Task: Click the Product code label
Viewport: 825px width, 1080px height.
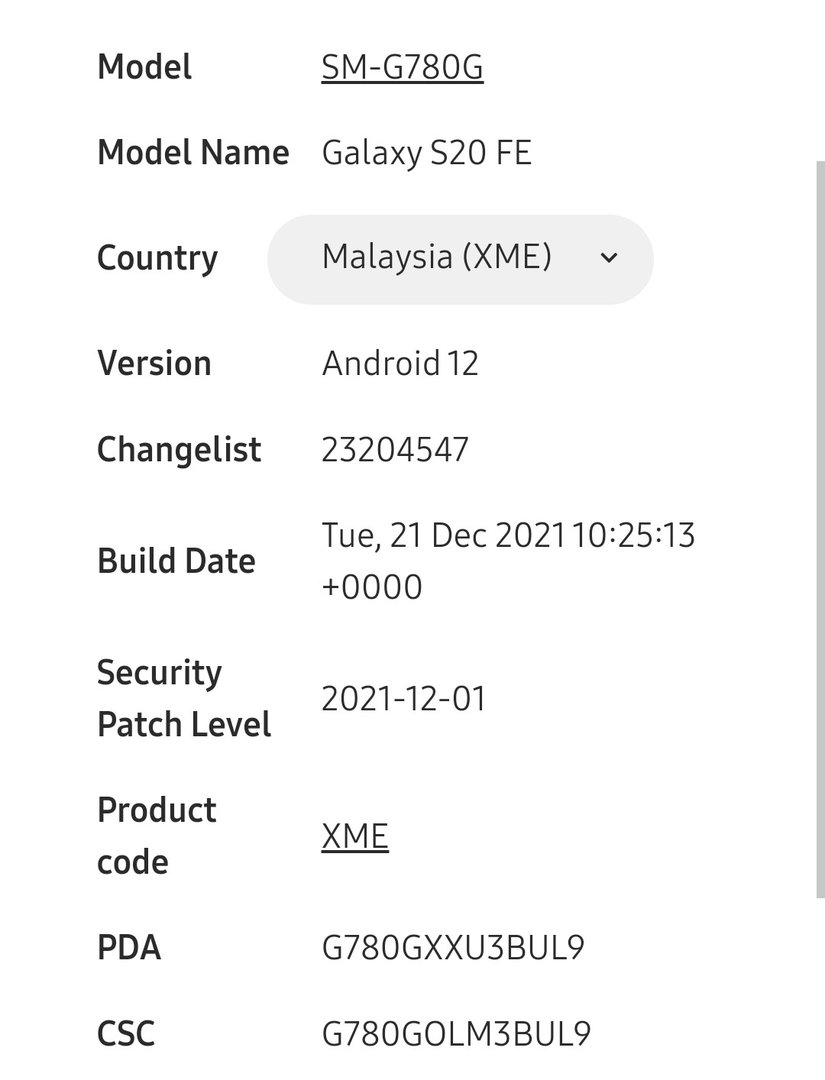Action: pos(157,835)
